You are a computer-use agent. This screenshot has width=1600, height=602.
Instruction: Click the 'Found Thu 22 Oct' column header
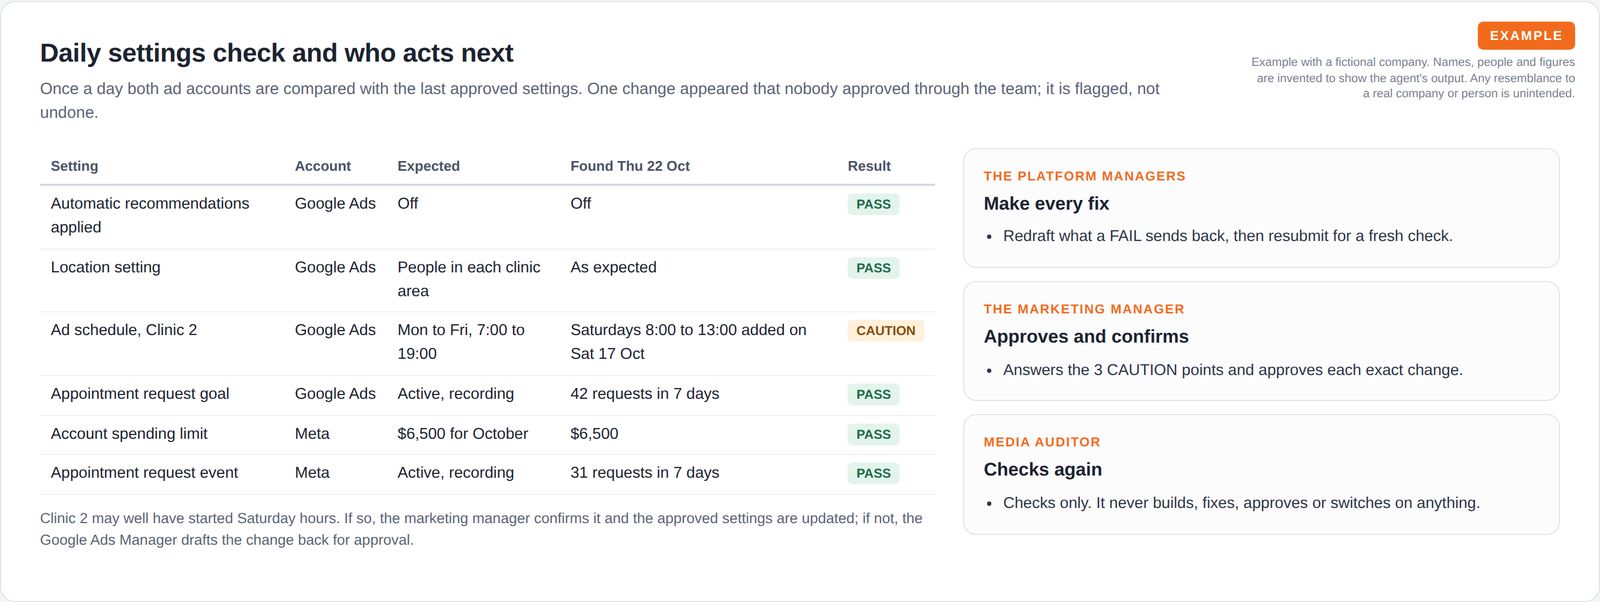point(630,166)
